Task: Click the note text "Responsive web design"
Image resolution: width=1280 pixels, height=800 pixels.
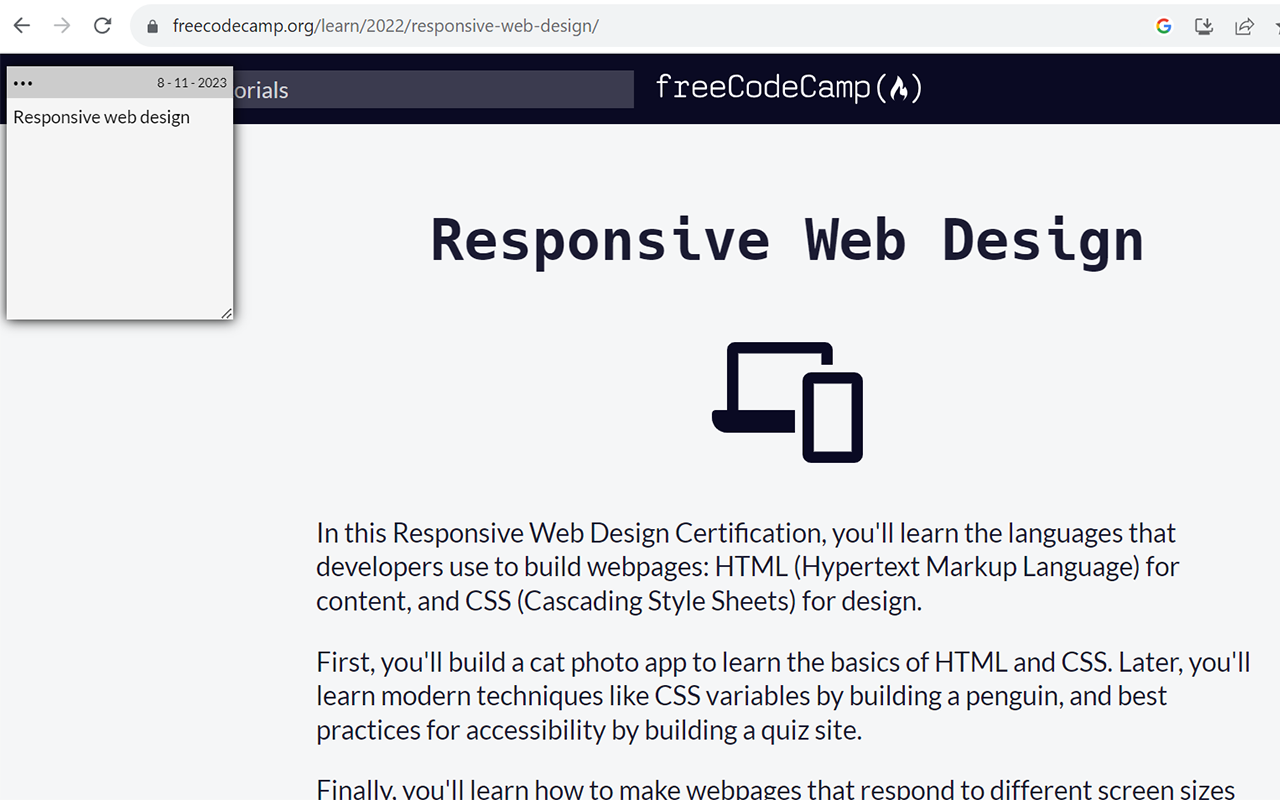Action: (101, 117)
